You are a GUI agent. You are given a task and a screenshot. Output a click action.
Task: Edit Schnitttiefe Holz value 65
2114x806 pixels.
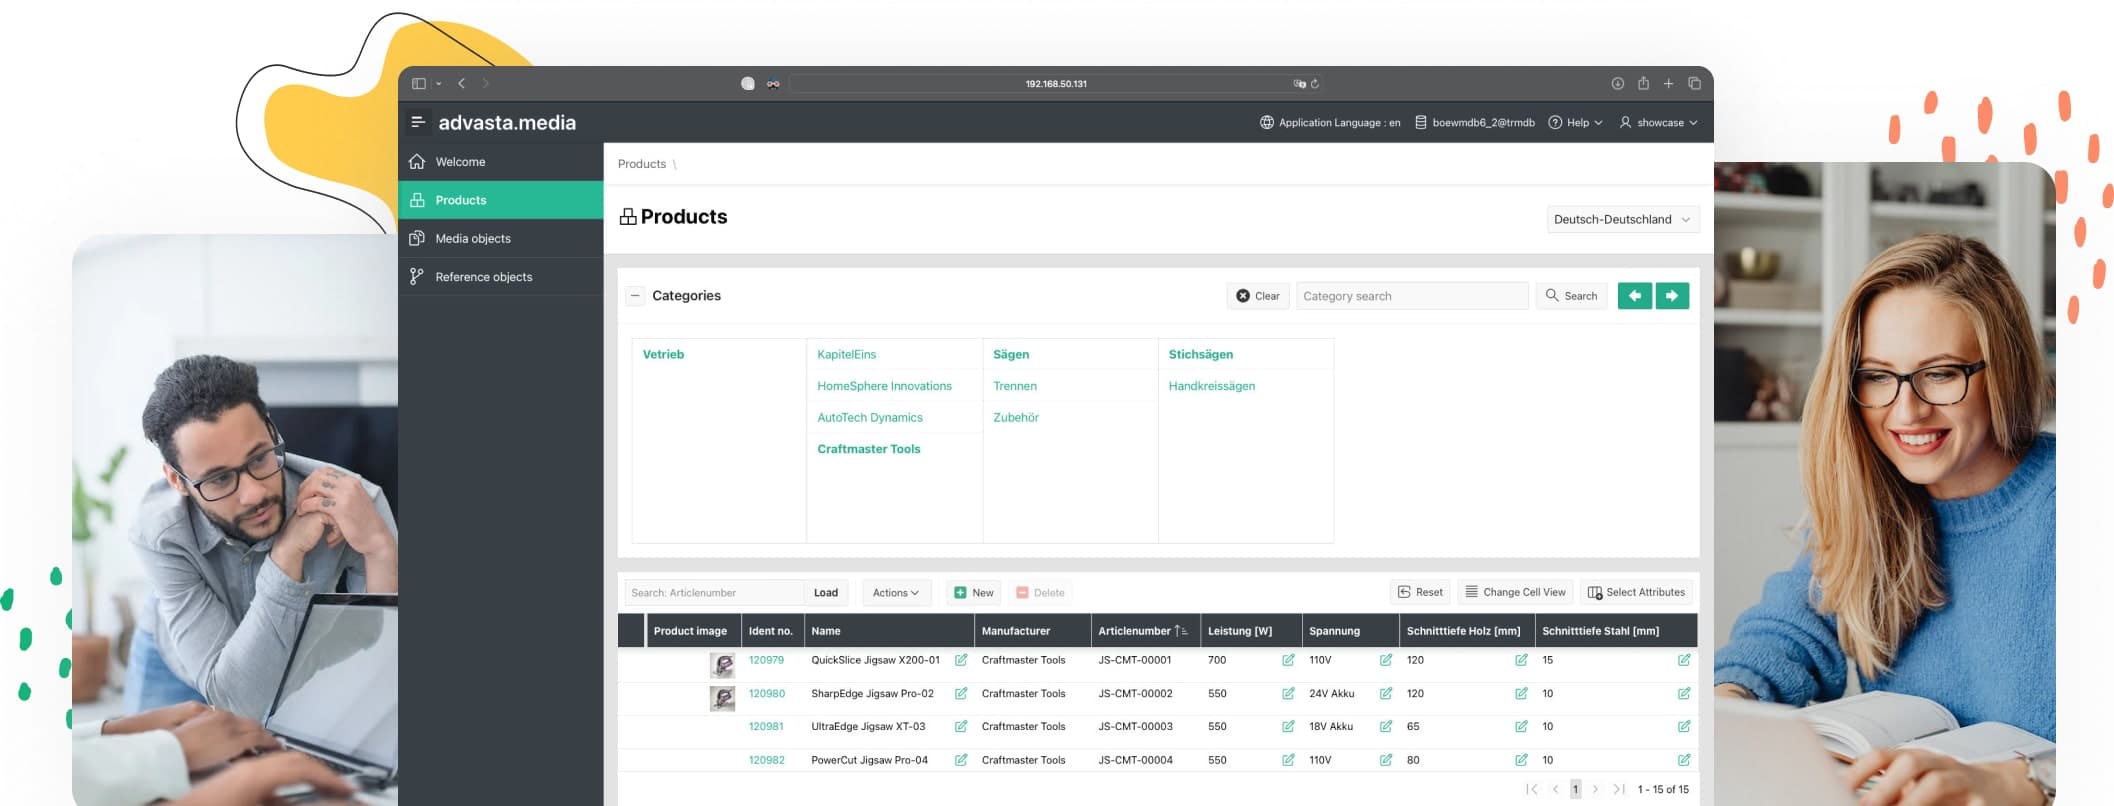click(x=1521, y=726)
